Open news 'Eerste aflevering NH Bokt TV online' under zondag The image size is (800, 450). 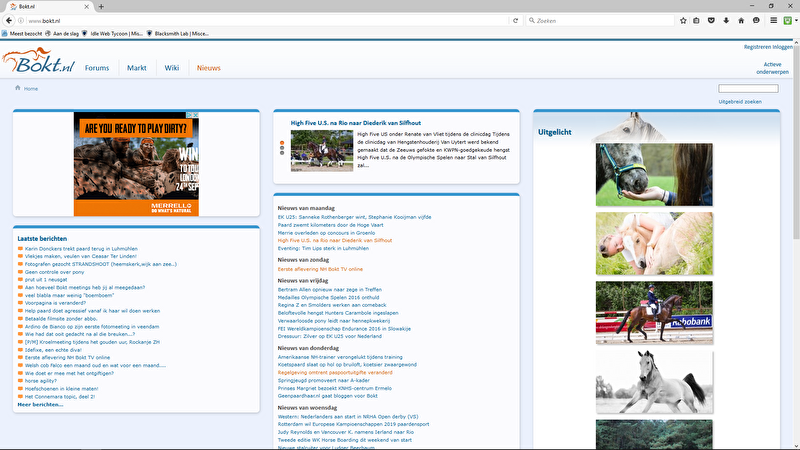(320, 269)
